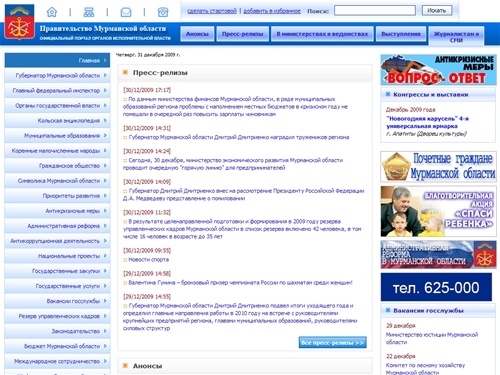The height and width of the screenshot is (375, 500).
Task: Open the Новости спорта press release
Action: point(149,259)
